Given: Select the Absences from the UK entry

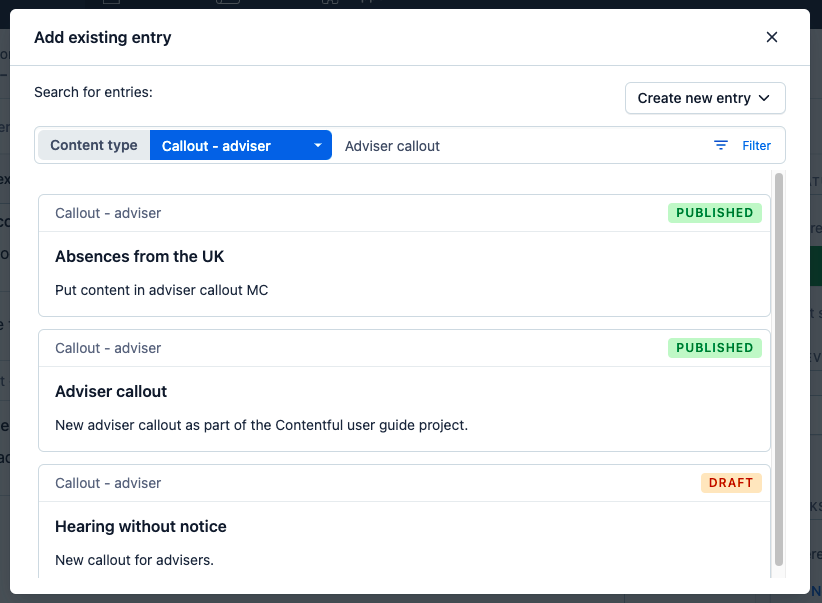Looking at the screenshot, I should 140,256.
